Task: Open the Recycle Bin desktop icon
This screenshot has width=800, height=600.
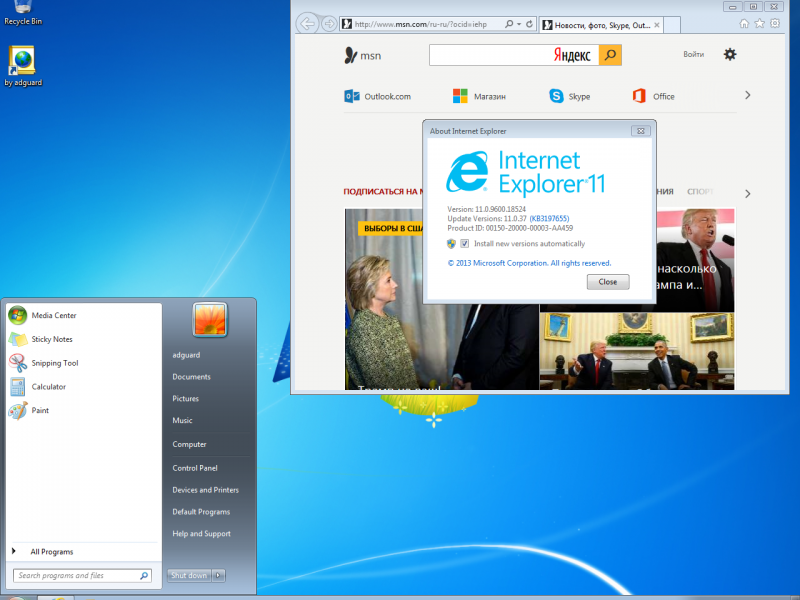Action: point(23,13)
